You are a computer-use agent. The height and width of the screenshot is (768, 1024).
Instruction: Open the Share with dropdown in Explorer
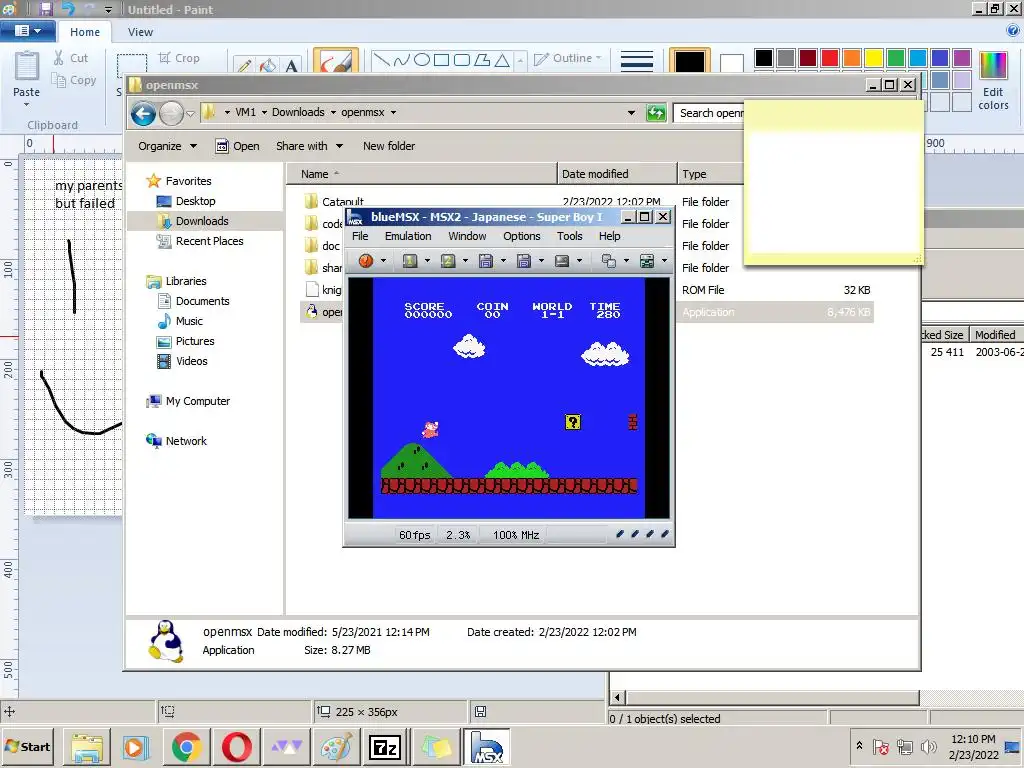click(309, 146)
